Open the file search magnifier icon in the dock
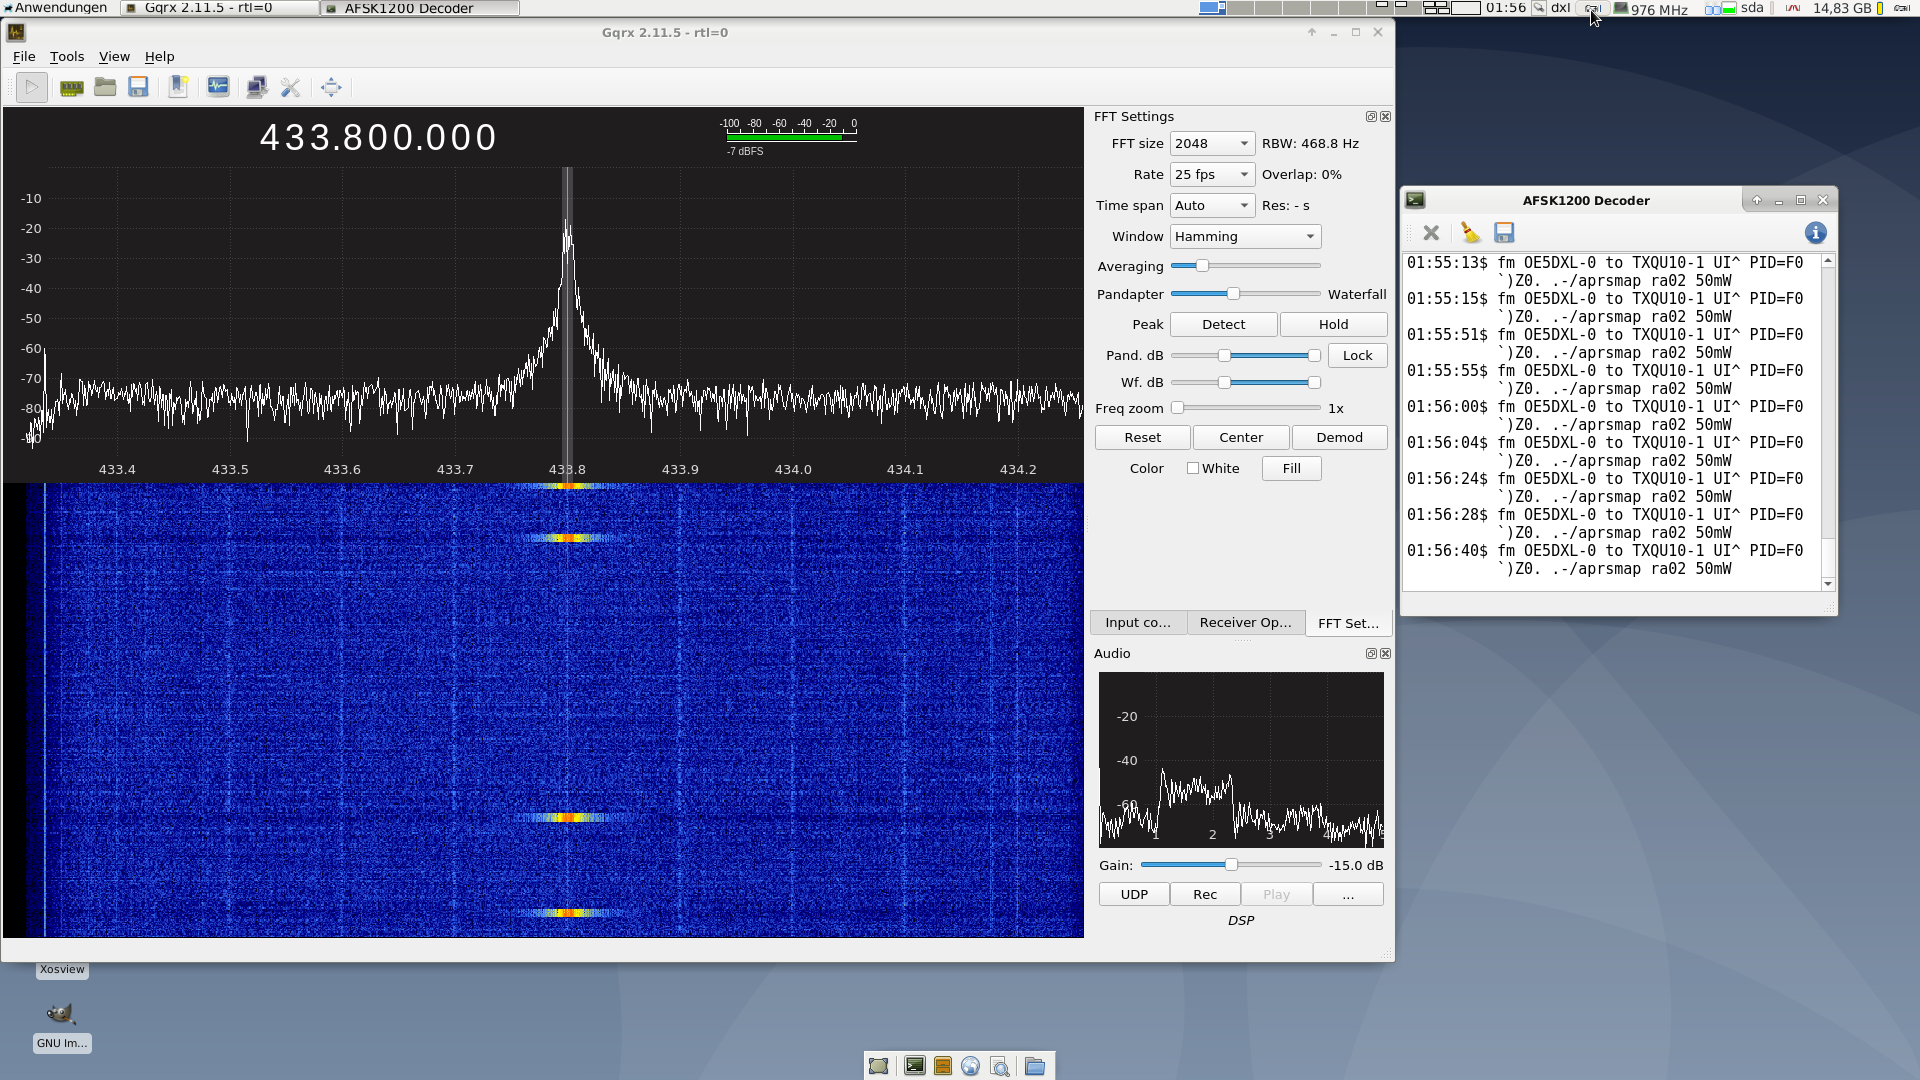 [999, 1066]
